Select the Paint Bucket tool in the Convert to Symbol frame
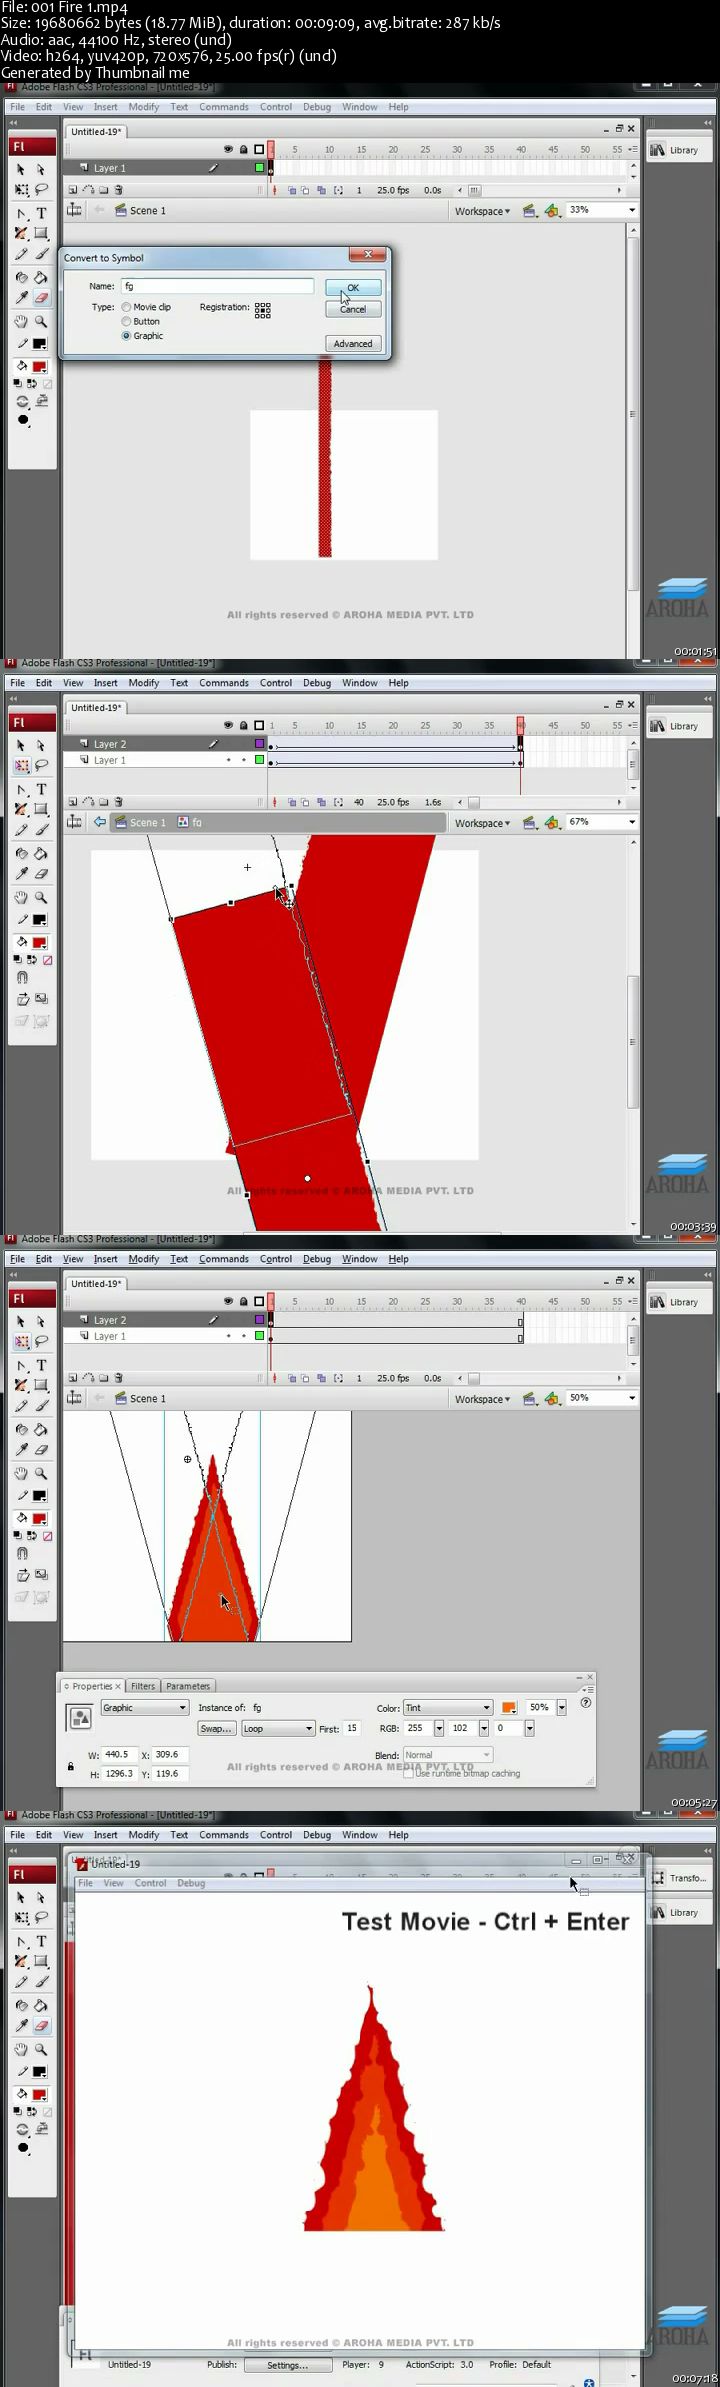The height and width of the screenshot is (2387, 720). [x=41, y=277]
